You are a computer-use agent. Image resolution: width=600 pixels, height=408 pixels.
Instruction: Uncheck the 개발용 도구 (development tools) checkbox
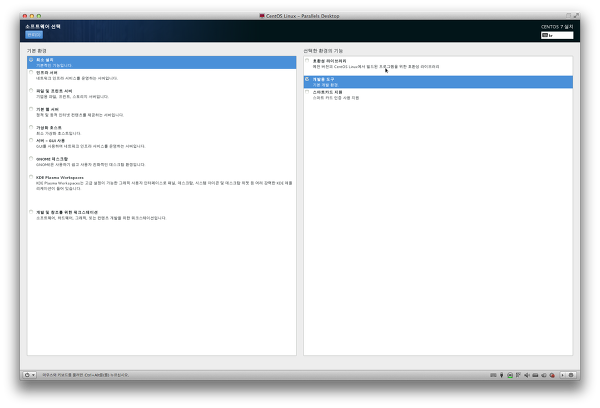pyautogui.click(x=307, y=79)
